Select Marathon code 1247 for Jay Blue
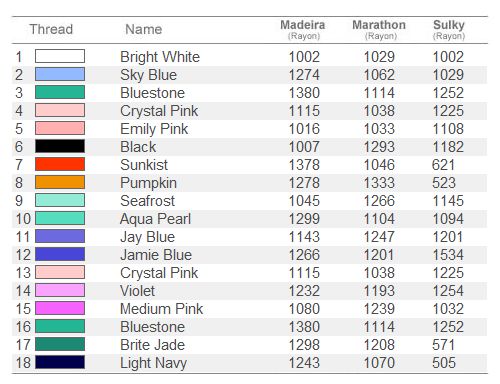This screenshot has width=500, height=384. click(x=379, y=237)
